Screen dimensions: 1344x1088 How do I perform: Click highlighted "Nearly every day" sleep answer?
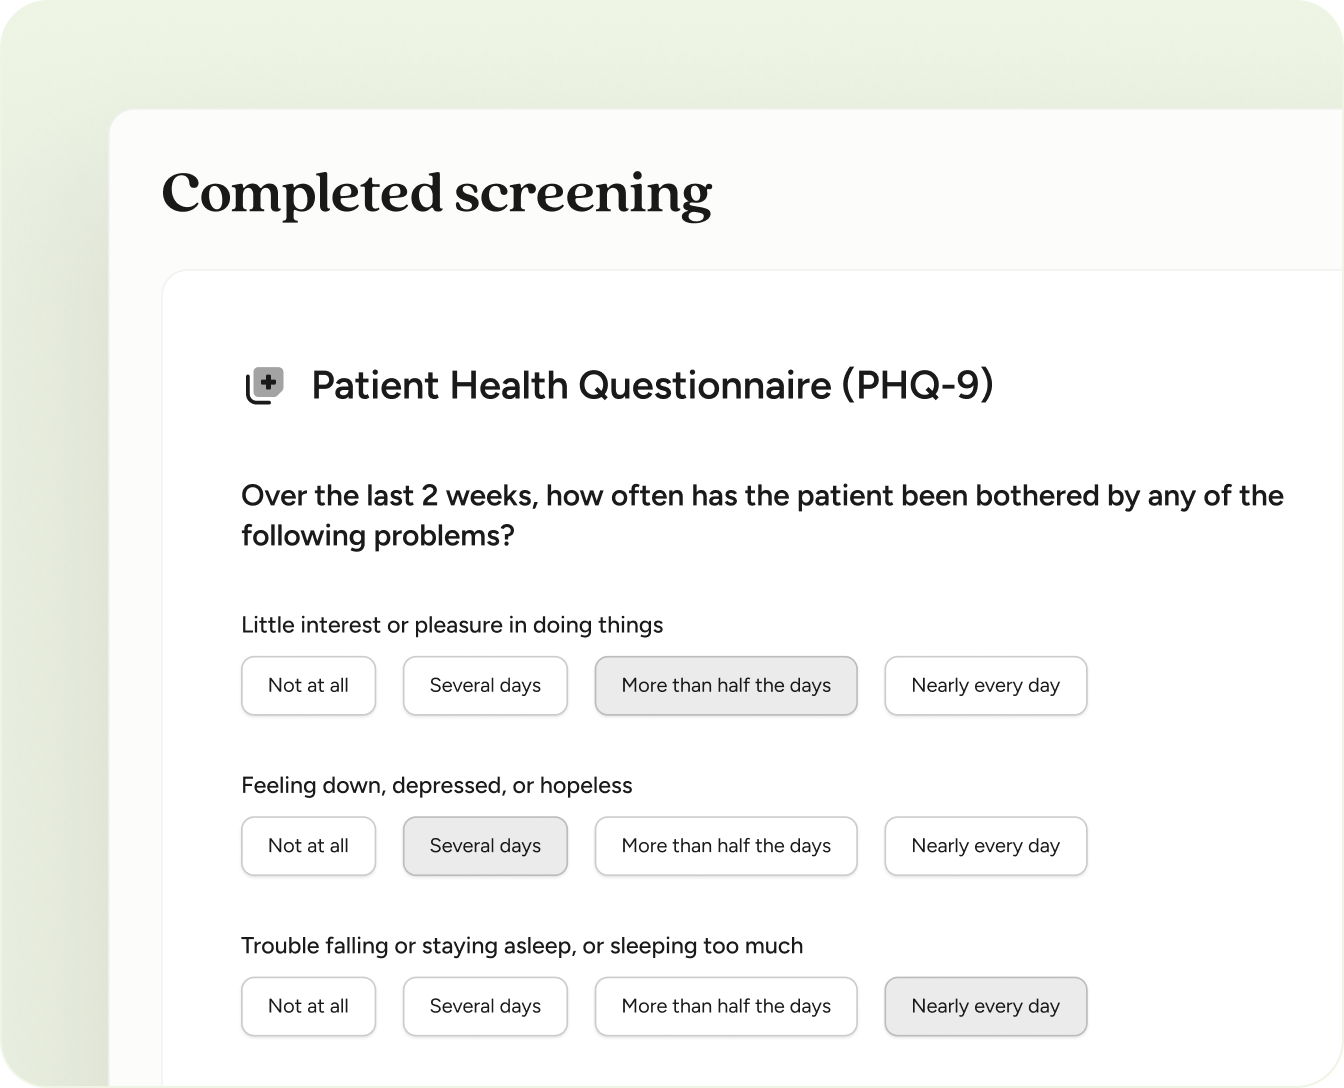(x=985, y=1006)
